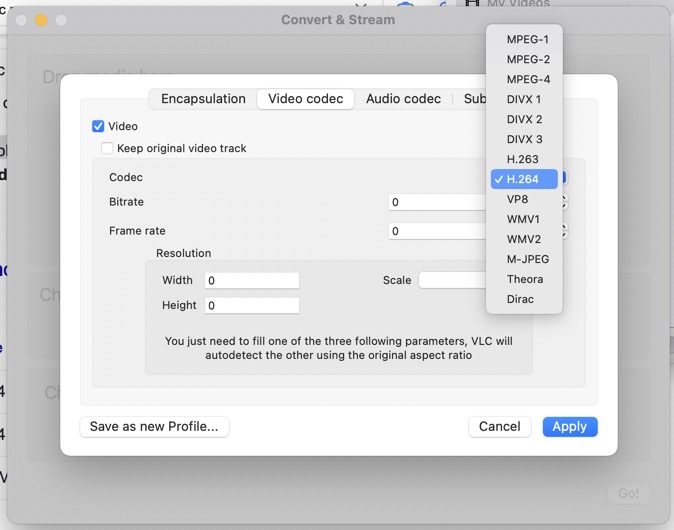The height and width of the screenshot is (530, 674).
Task: Choose VP8 codec from list
Action: [x=517, y=199]
